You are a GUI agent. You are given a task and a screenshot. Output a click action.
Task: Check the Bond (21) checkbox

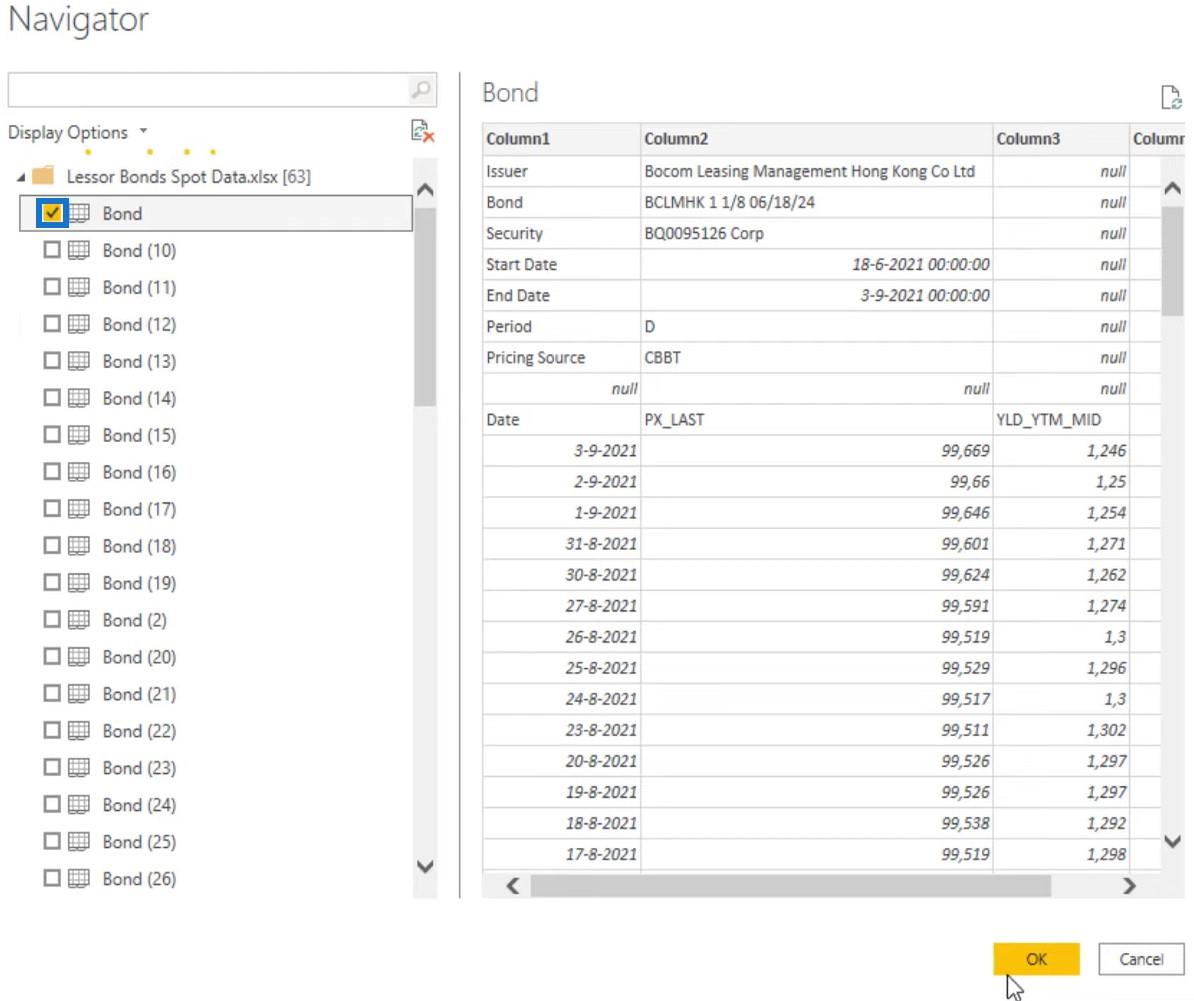pos(52,693)
